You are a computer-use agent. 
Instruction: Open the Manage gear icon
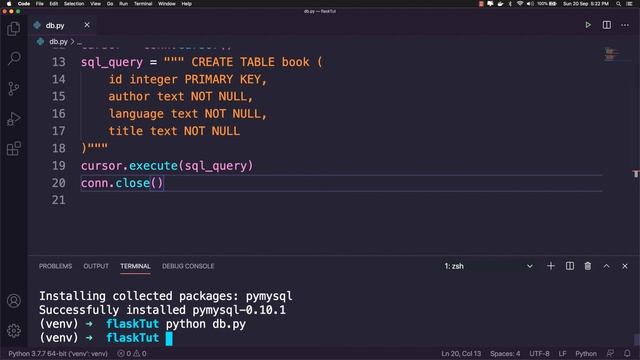tap(14, 330)
